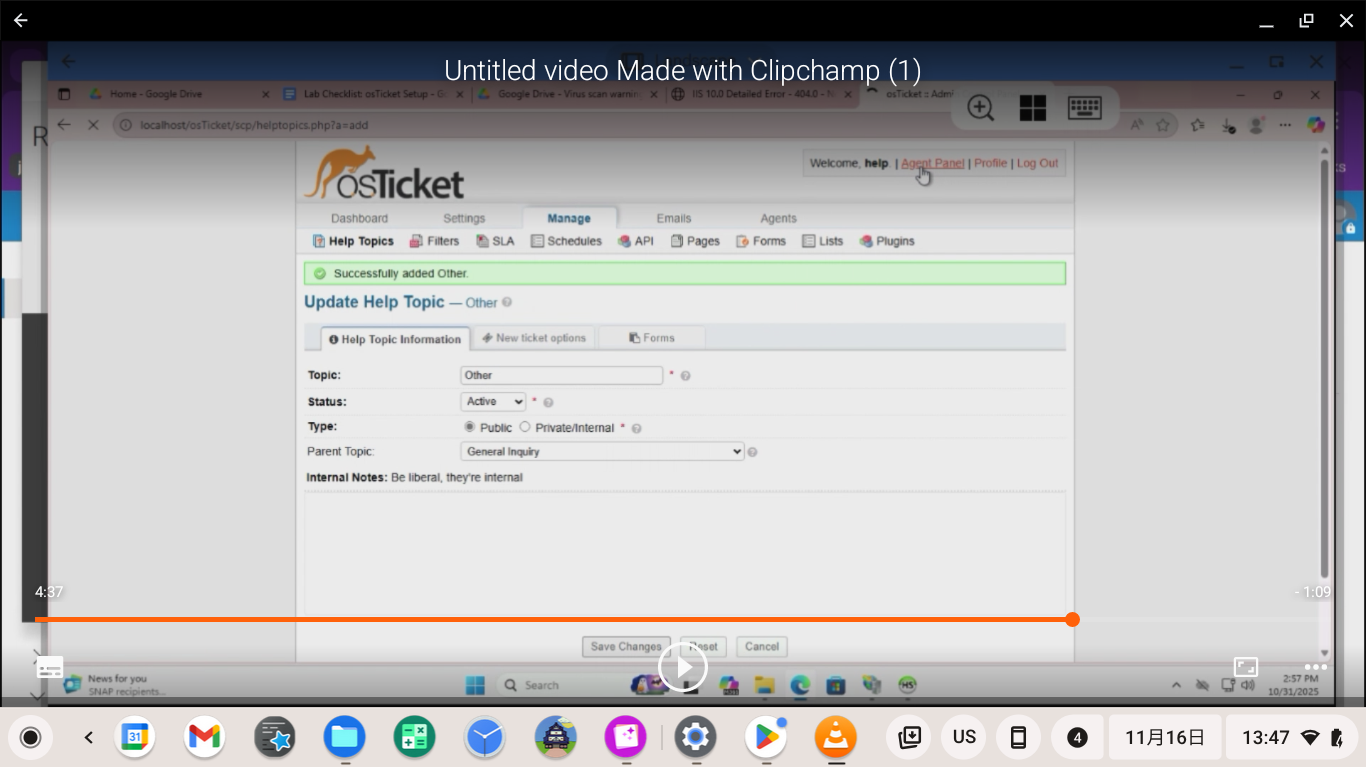1366x767 pixels.
Task: Open the Status dropdown showing Active
Action: click(493, 401)
